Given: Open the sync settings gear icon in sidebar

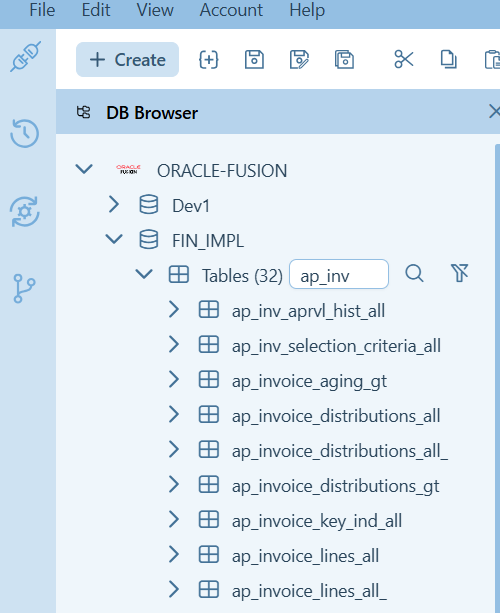Looking at the screenshot, I should pyautogui.click(x=25, y=212).
